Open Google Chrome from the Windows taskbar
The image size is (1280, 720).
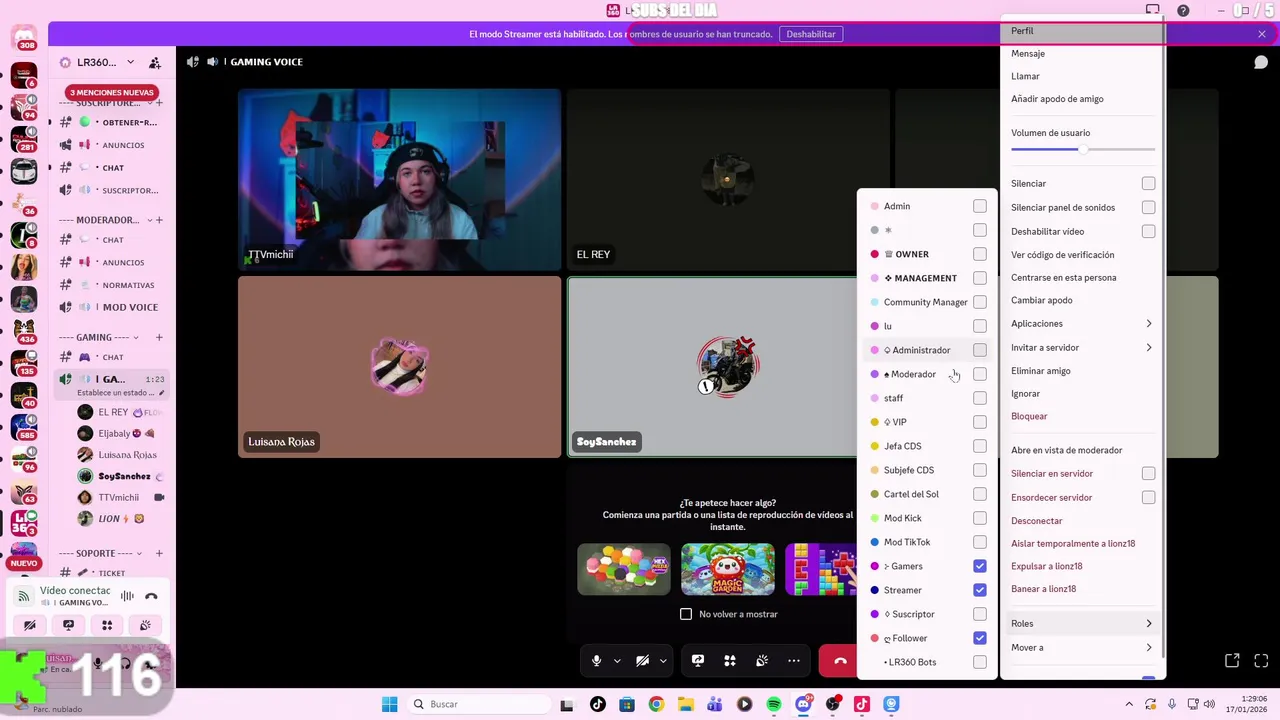pyautogui.click(x=656, y=704)
